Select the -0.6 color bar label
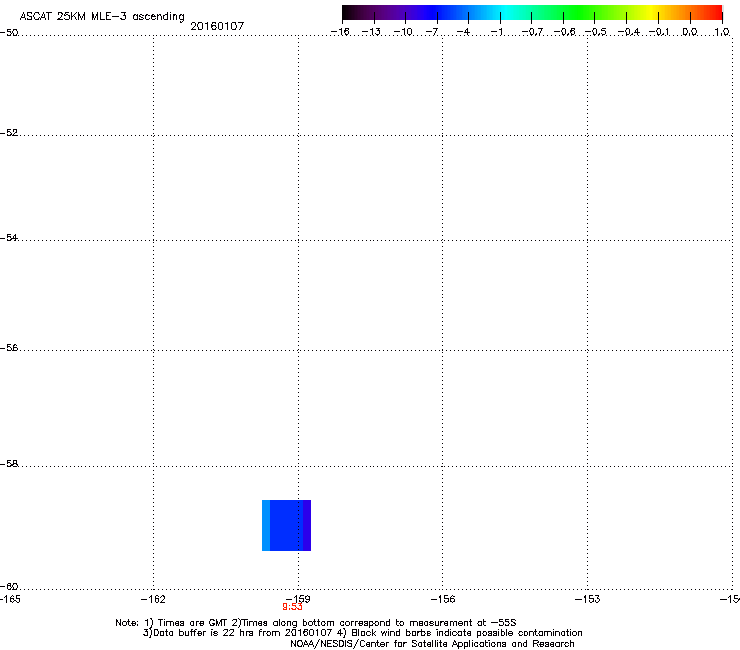The image size is (740, 650). pos(564,32)
